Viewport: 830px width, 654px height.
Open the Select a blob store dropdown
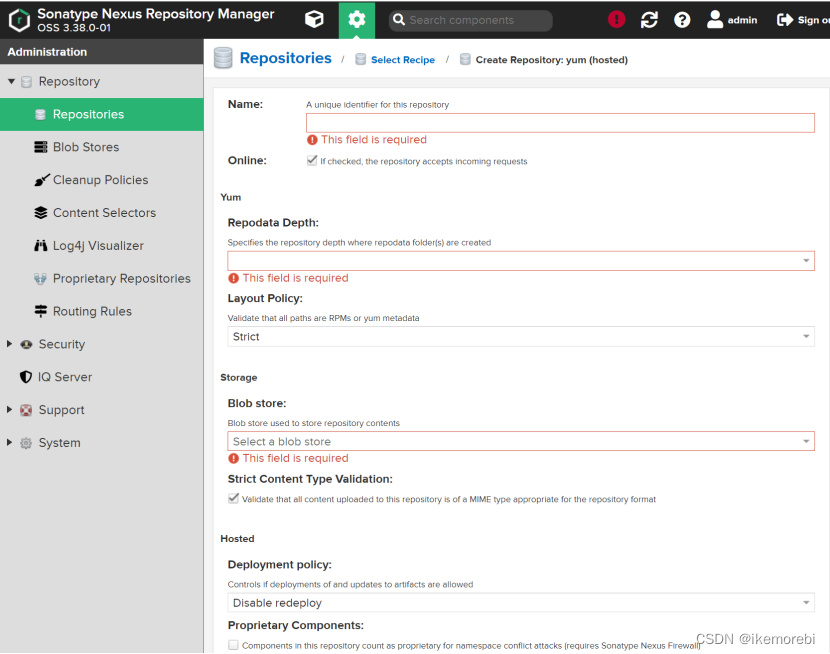click(x=521, y=441)
